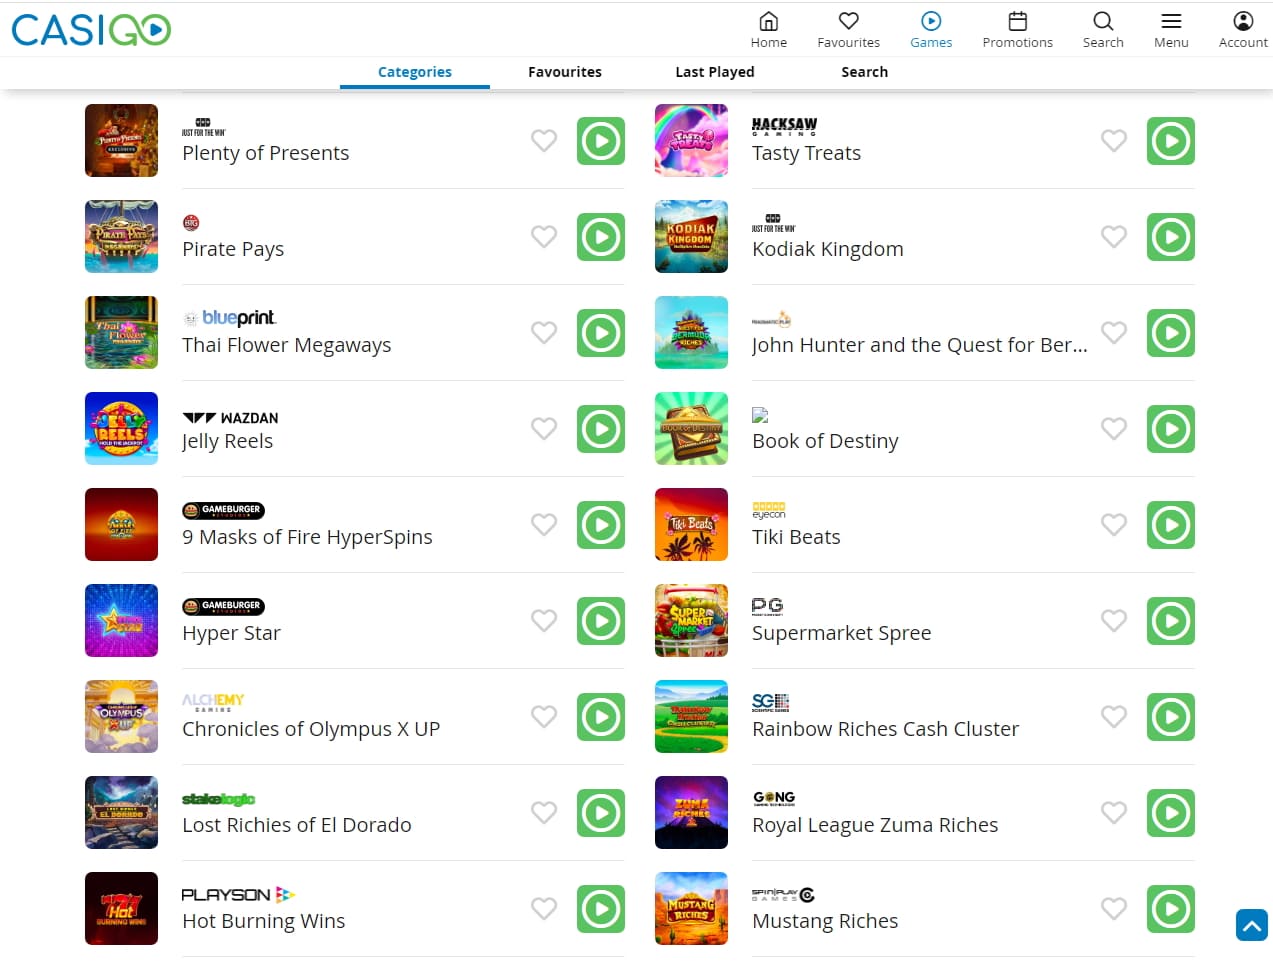Favourite Chronicles of Olympus X UP
This screenshot has height=963, width=1273.
544,717
